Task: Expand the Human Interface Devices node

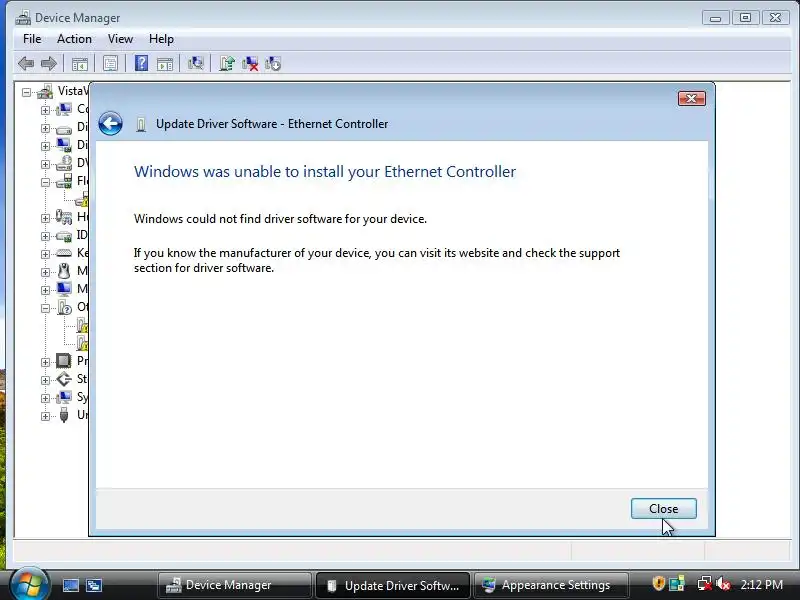Action: pos(45,218)
